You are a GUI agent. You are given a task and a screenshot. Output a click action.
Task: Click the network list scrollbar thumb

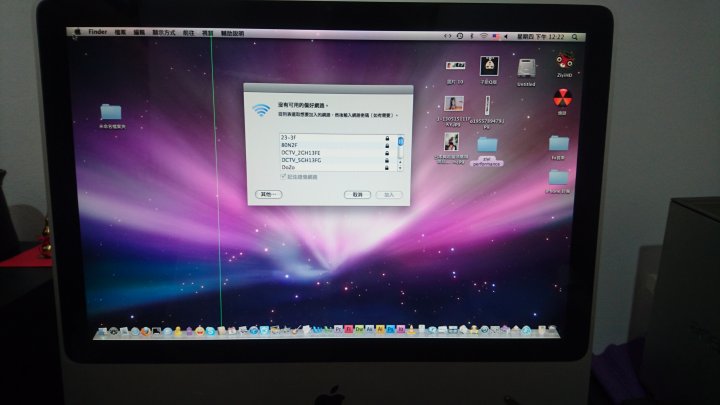(400, 141)
